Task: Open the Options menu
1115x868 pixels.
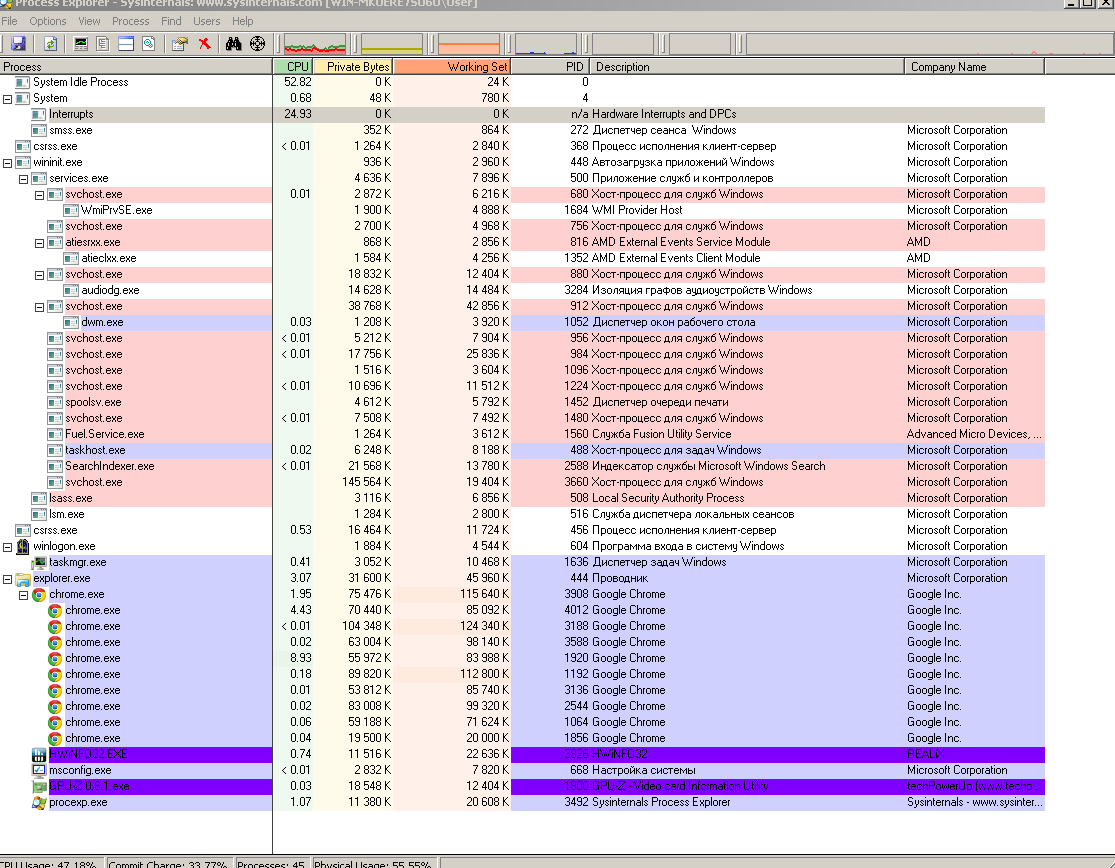Action: 48,21
